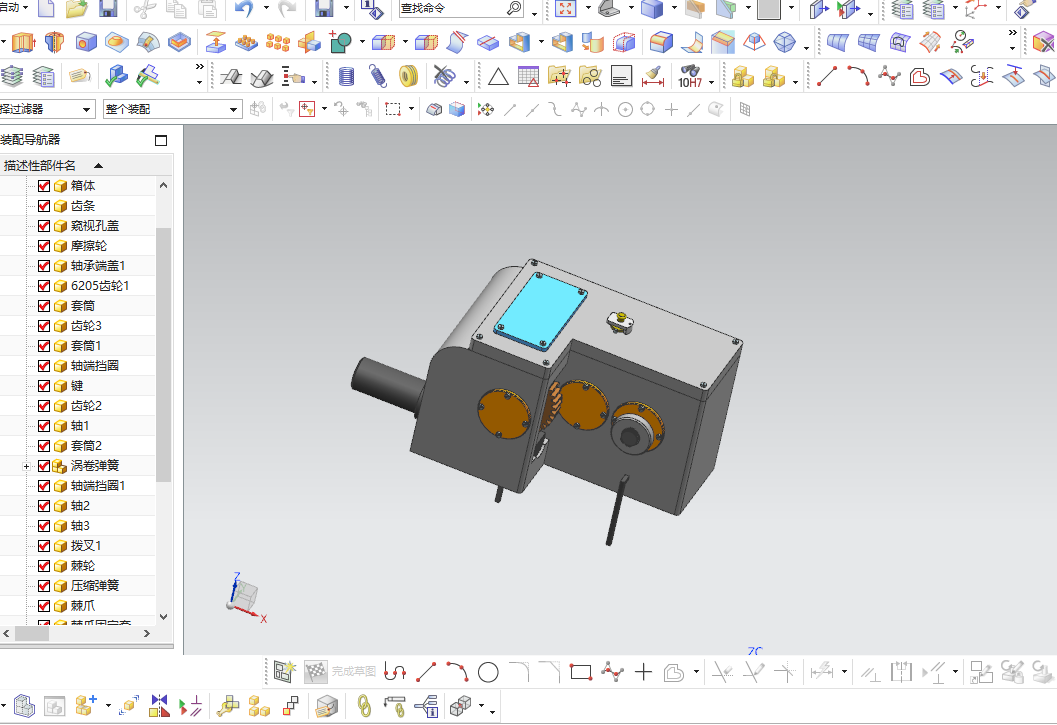Screen dimensions: 1057x725
Task: Click the Extension Spring icon
Action: pos(378,76)
